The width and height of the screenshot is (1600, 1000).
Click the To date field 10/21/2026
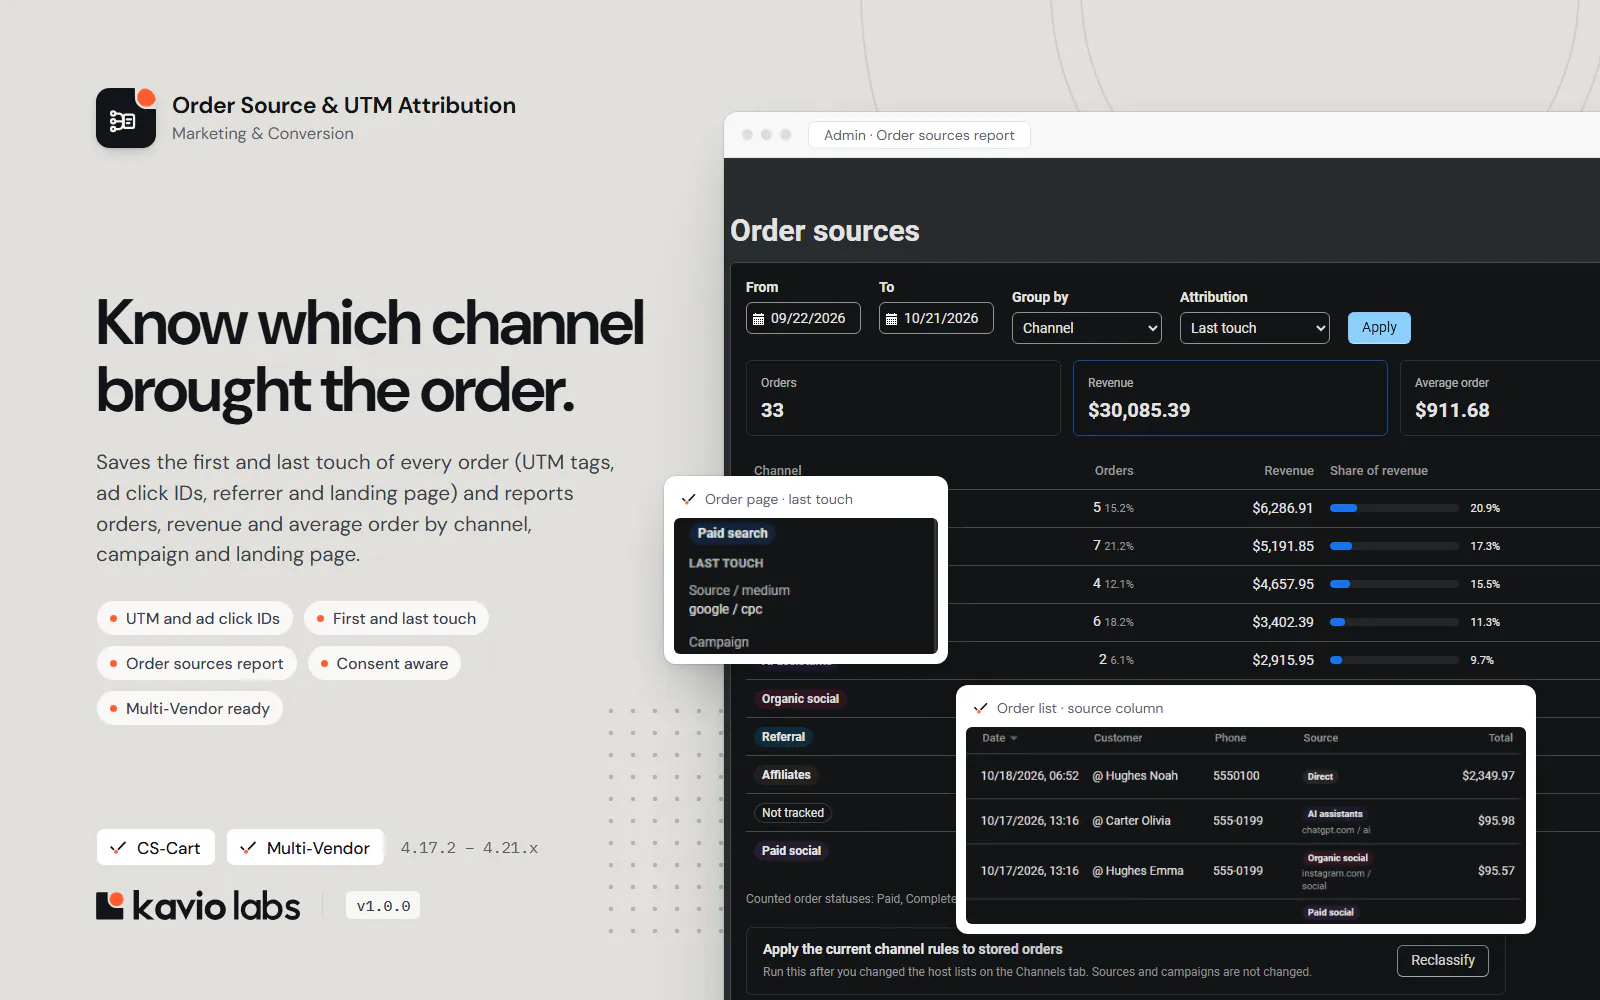[936, 318]
